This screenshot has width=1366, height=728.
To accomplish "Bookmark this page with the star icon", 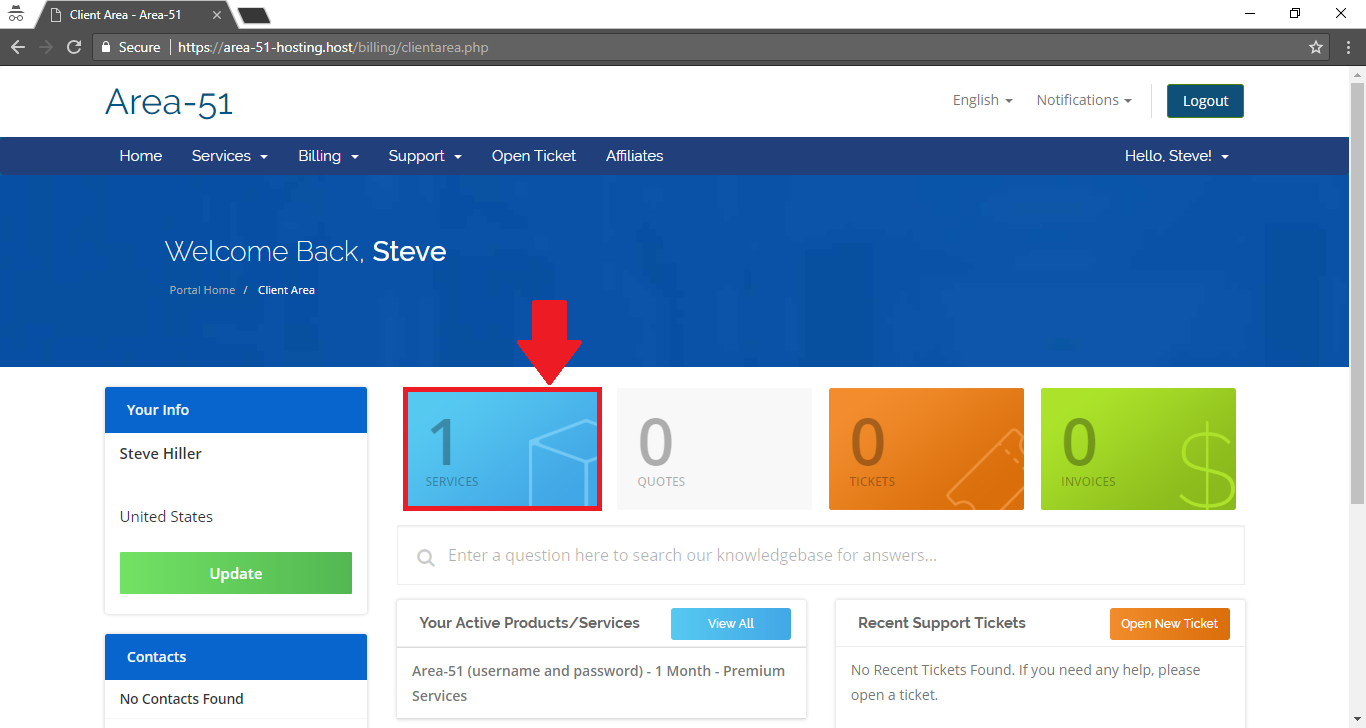I will click(1316, 47).
